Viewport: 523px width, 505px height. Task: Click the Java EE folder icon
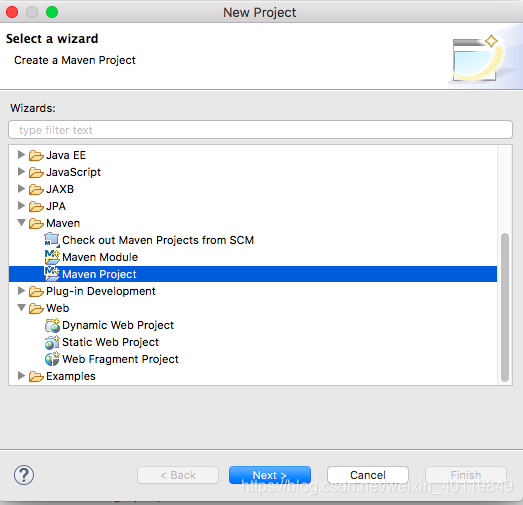click(36, 155)
